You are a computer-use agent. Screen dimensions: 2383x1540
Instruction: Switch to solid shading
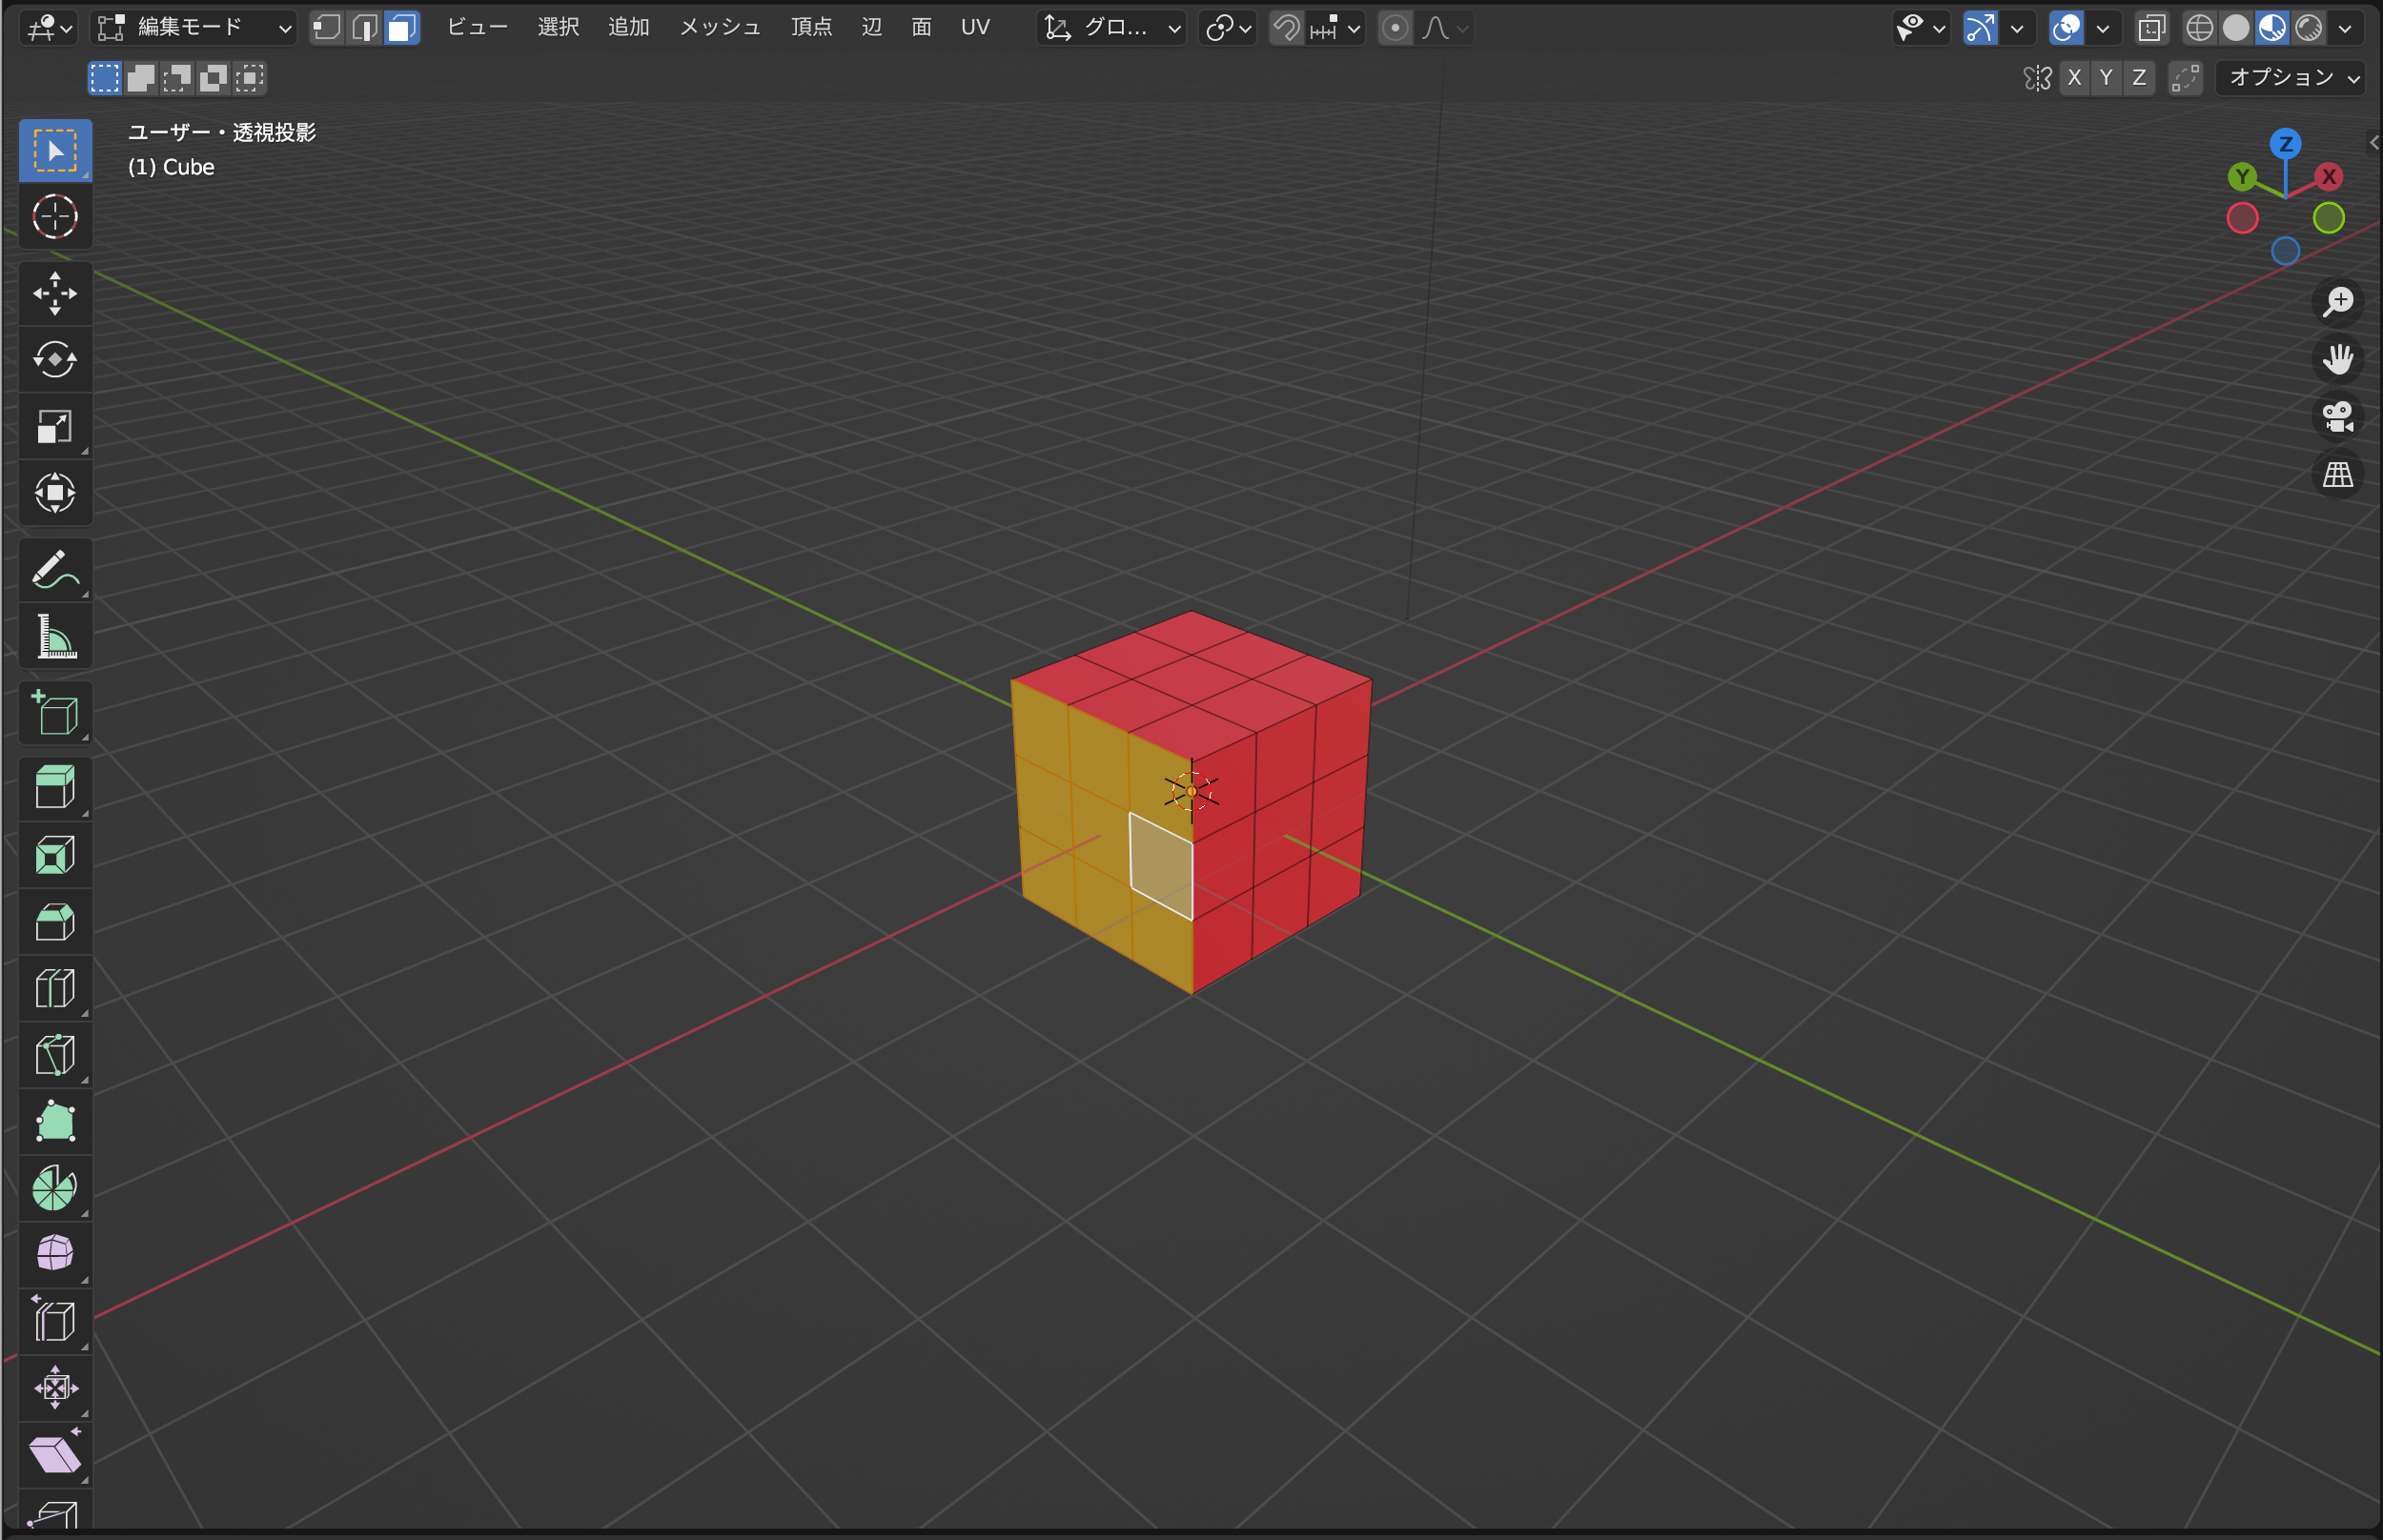point(2236,28)
